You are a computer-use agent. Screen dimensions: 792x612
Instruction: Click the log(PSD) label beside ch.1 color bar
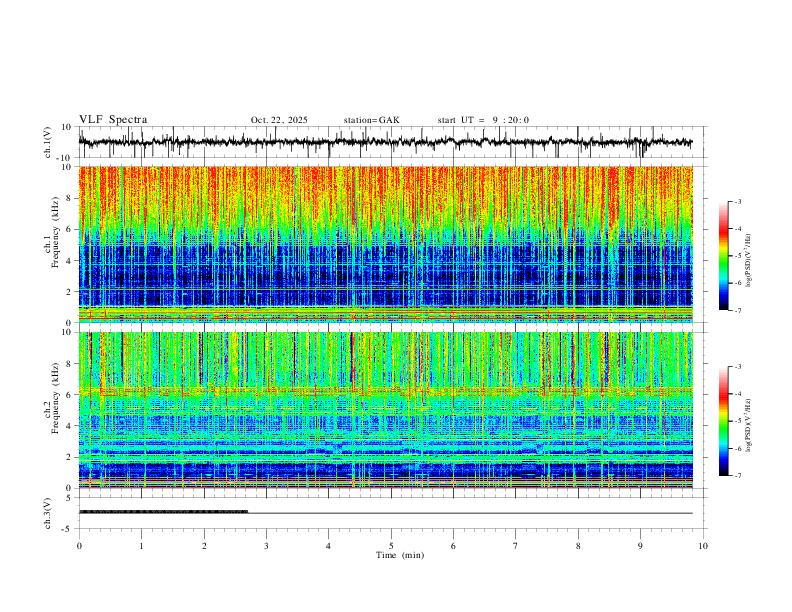pyautogui.click(x=749, y=261)
